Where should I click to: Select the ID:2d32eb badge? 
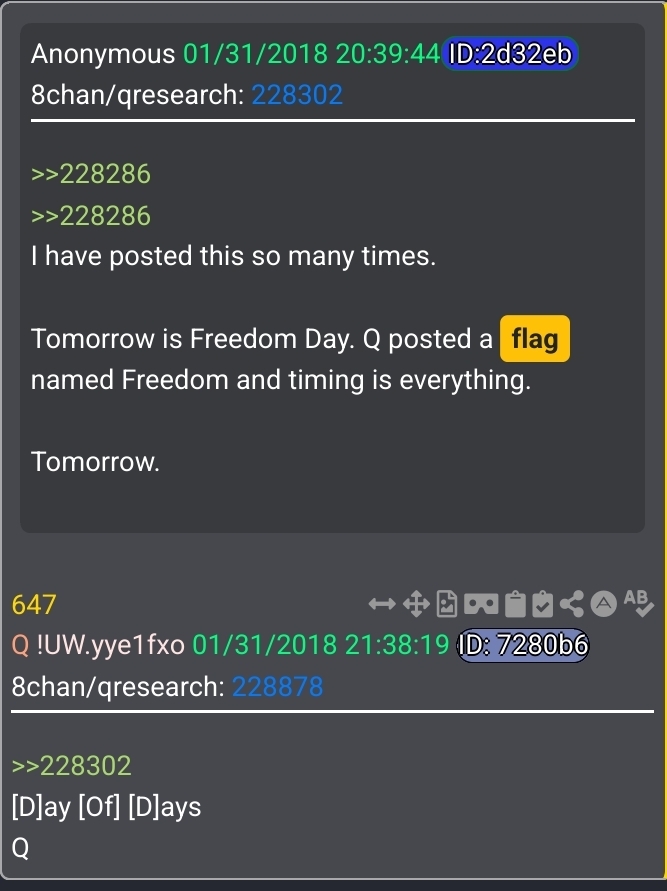pos(510,54)
